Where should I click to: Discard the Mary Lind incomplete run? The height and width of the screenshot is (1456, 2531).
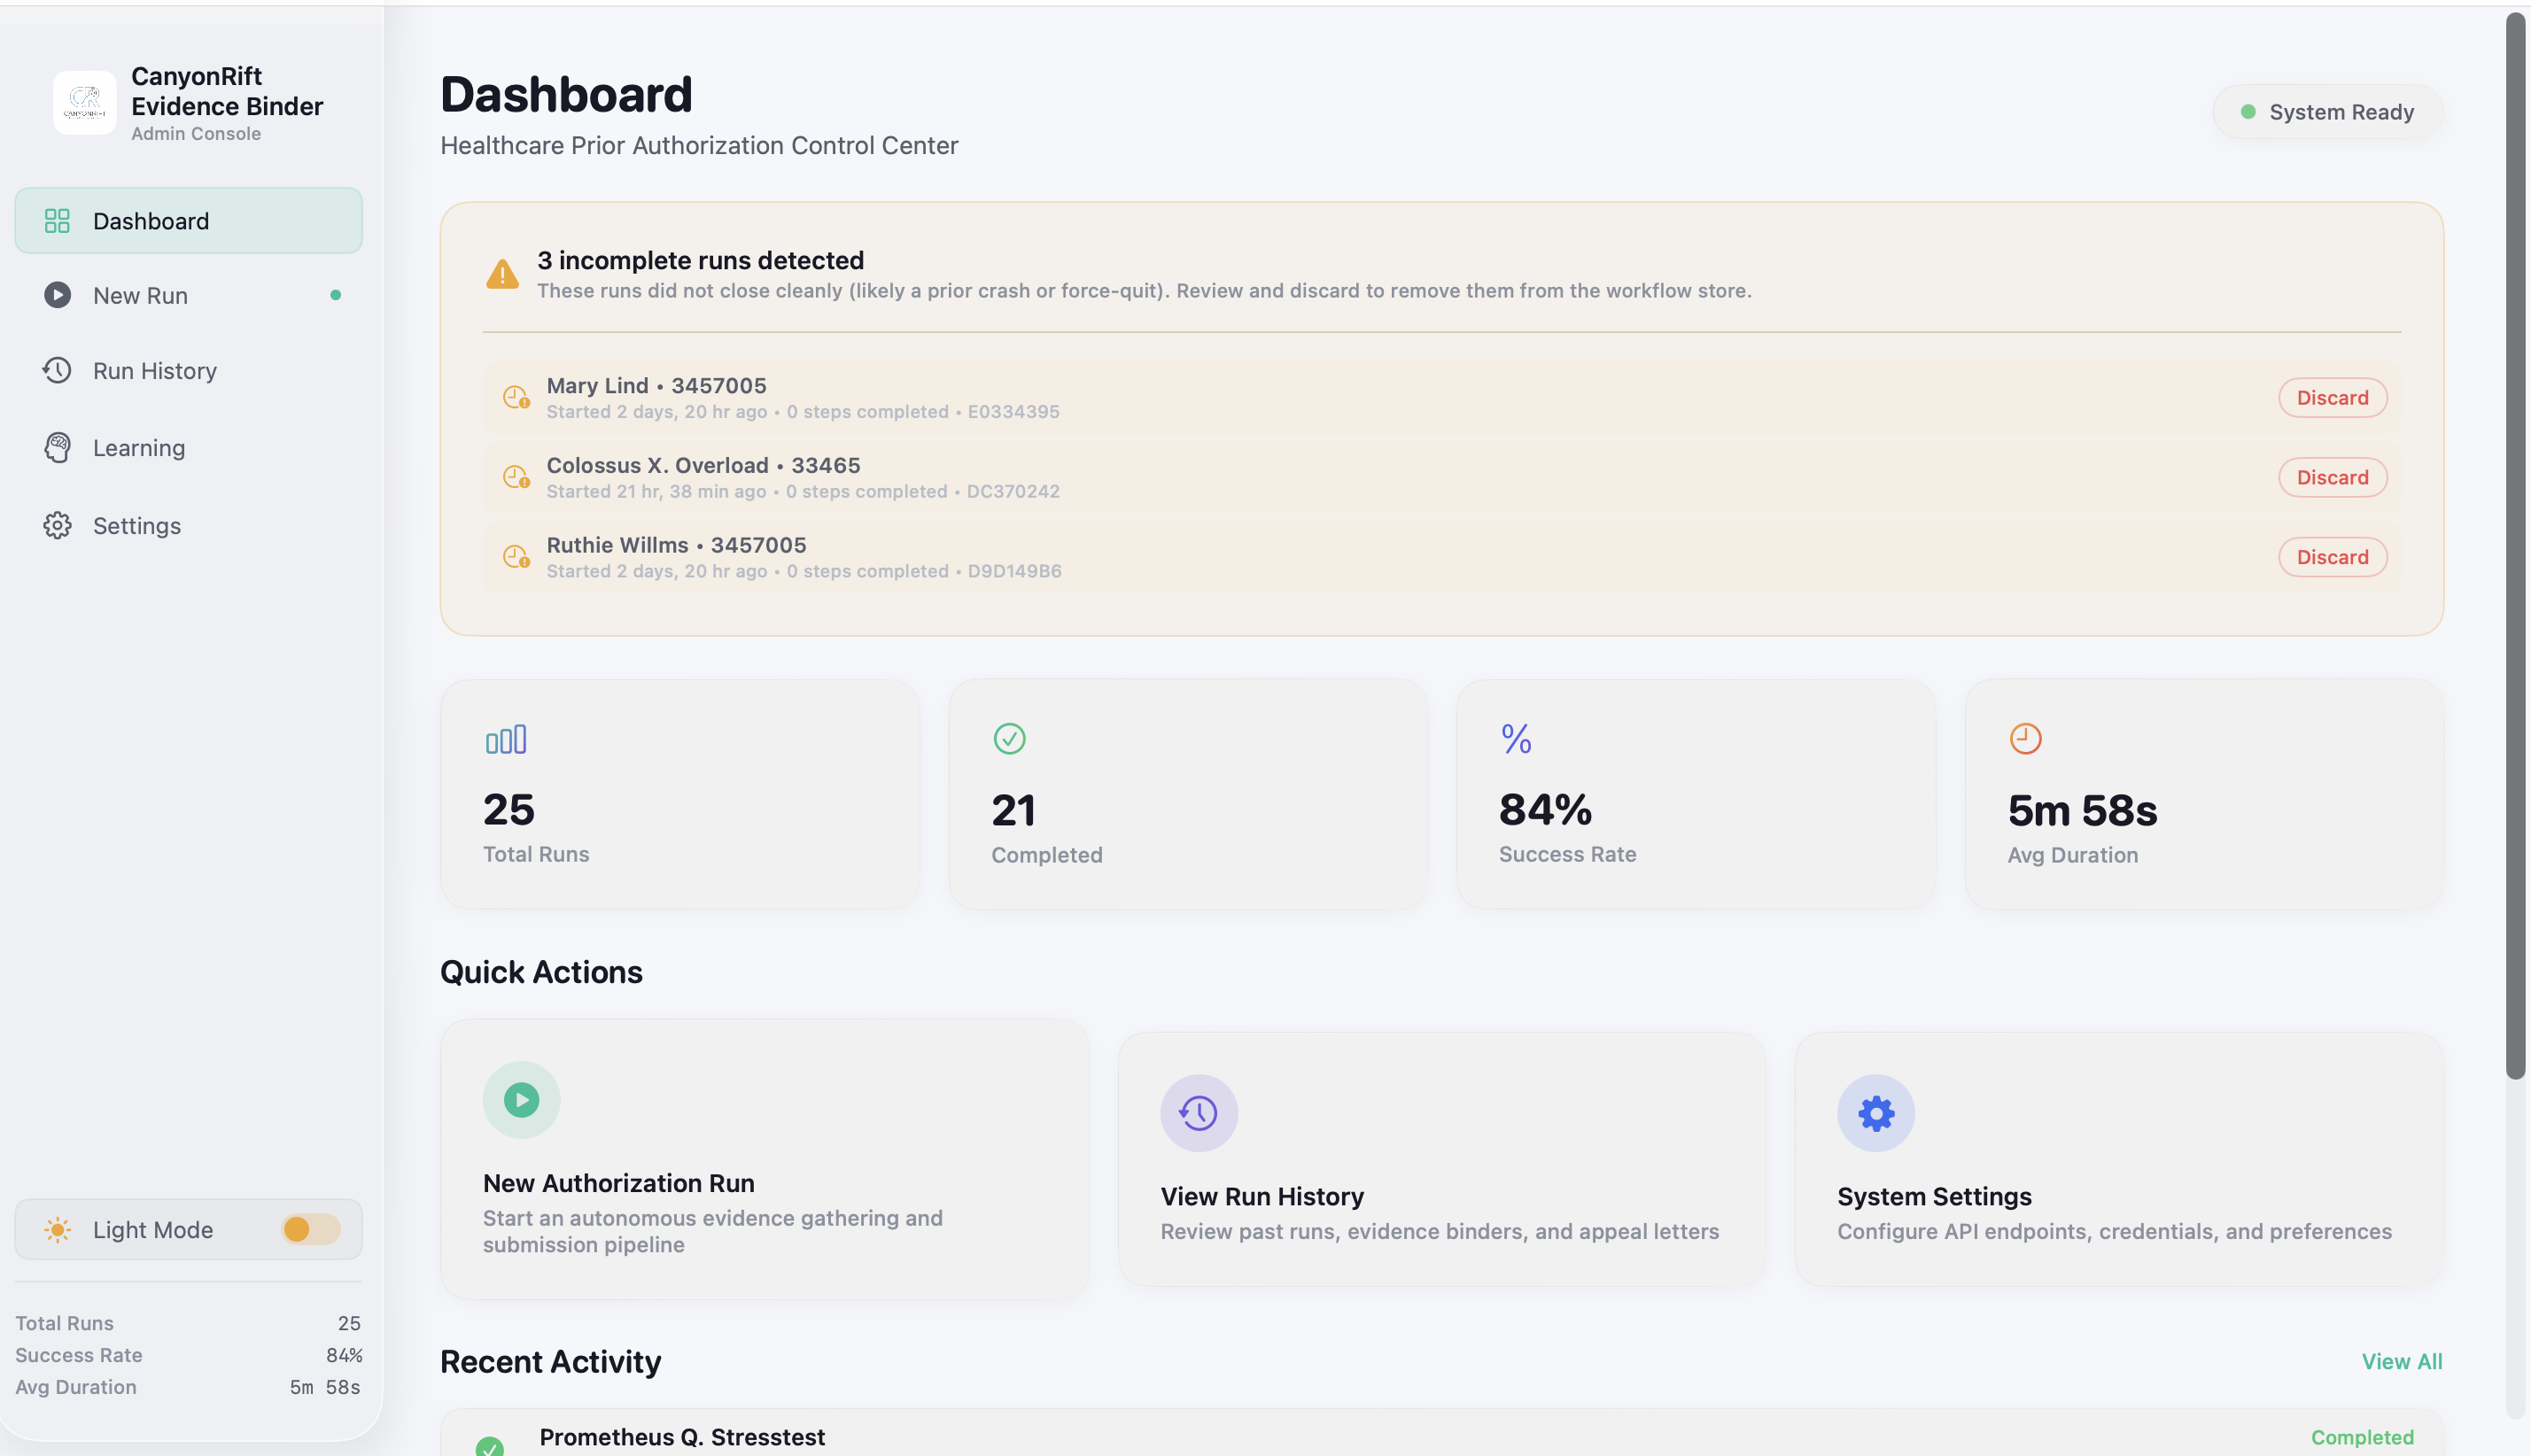click(2332, 398)
